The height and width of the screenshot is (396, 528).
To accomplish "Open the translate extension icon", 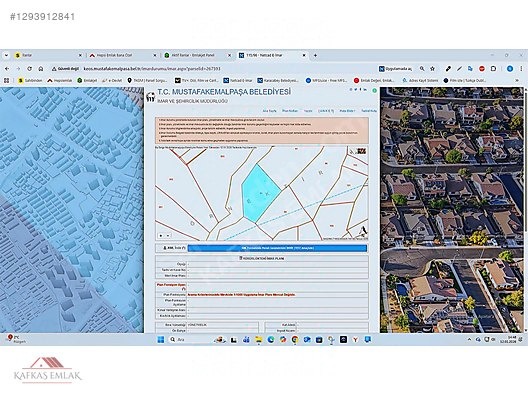I will tap(470, 69).
